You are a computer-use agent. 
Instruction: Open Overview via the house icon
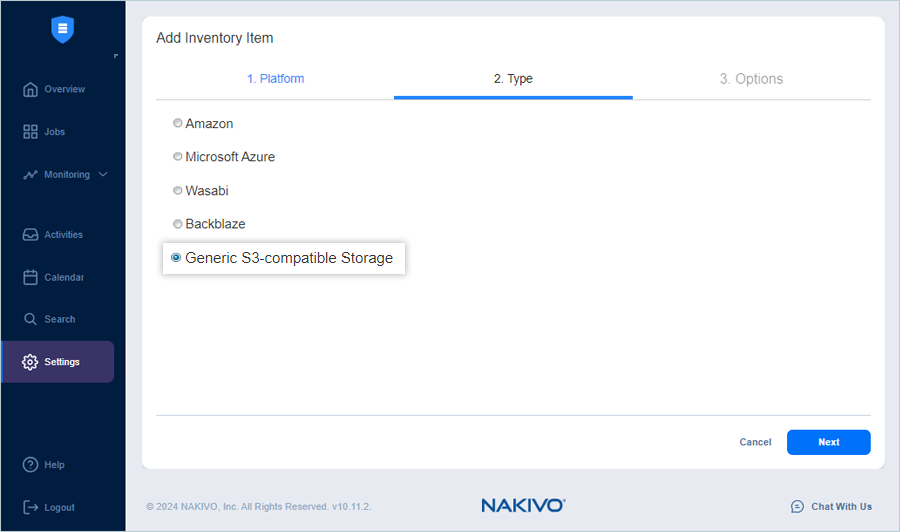30,89
